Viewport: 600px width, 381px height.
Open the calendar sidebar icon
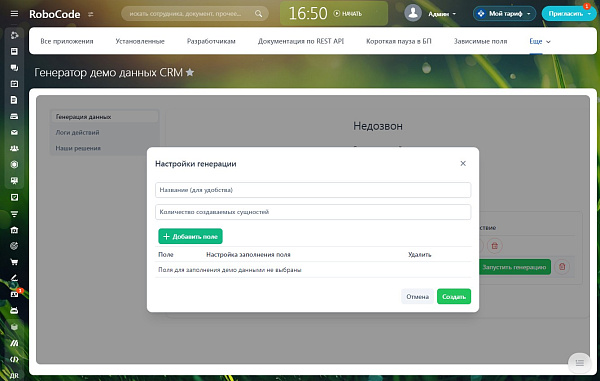tap(14, 84)
